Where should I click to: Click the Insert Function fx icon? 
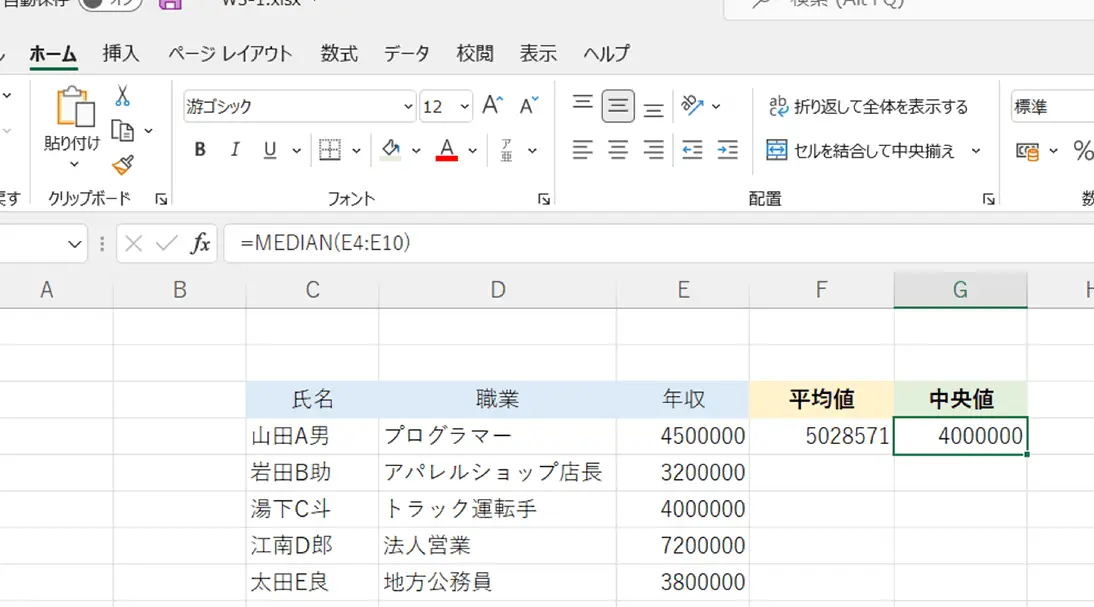click(x=200, y=243)
